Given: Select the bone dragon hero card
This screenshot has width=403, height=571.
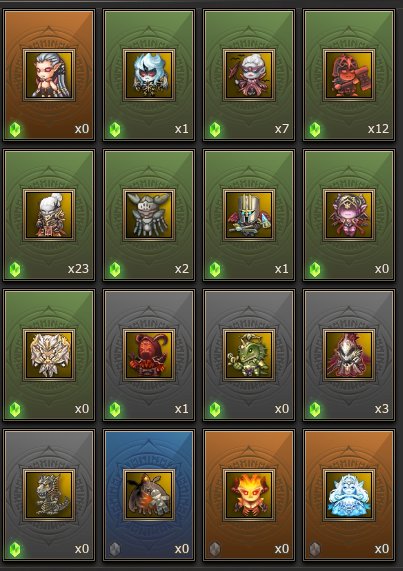Looking at the screenshot, I should pyautogui.click(x=49, y=495).
